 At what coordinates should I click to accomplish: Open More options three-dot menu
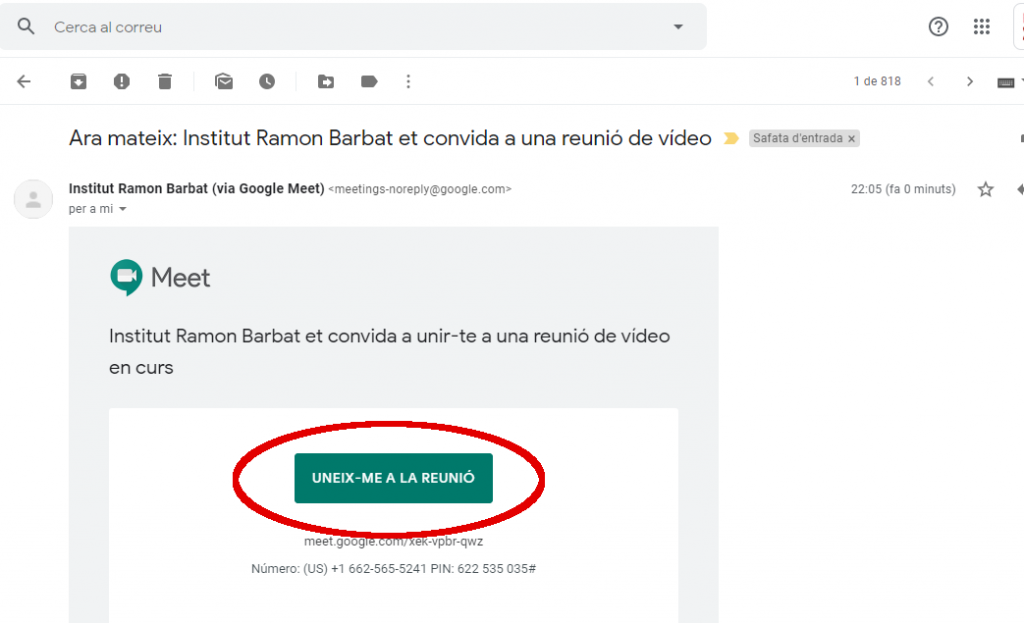pyautogui.click(x=408, y=82)
